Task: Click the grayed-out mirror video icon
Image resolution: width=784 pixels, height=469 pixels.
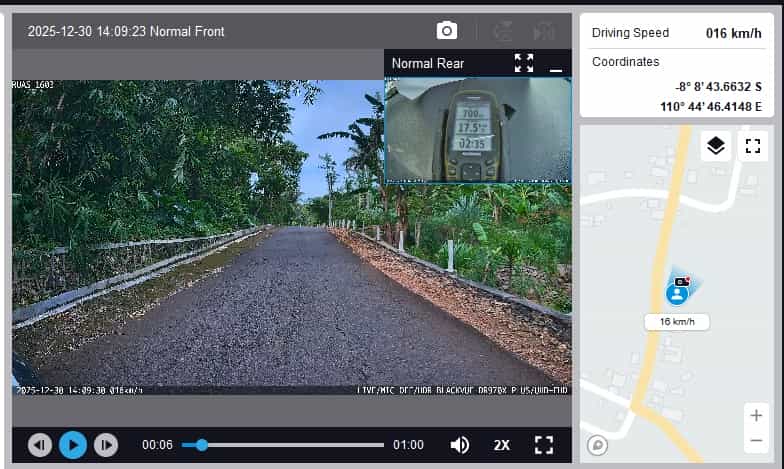Action: coord(544,31)
